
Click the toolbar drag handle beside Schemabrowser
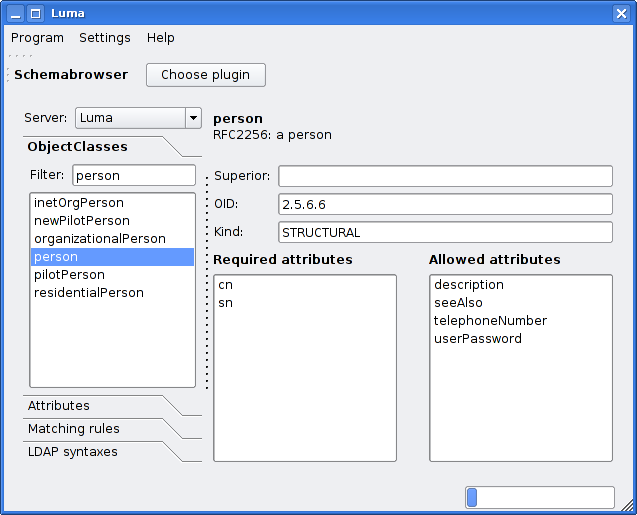click(x=8, y=75)
